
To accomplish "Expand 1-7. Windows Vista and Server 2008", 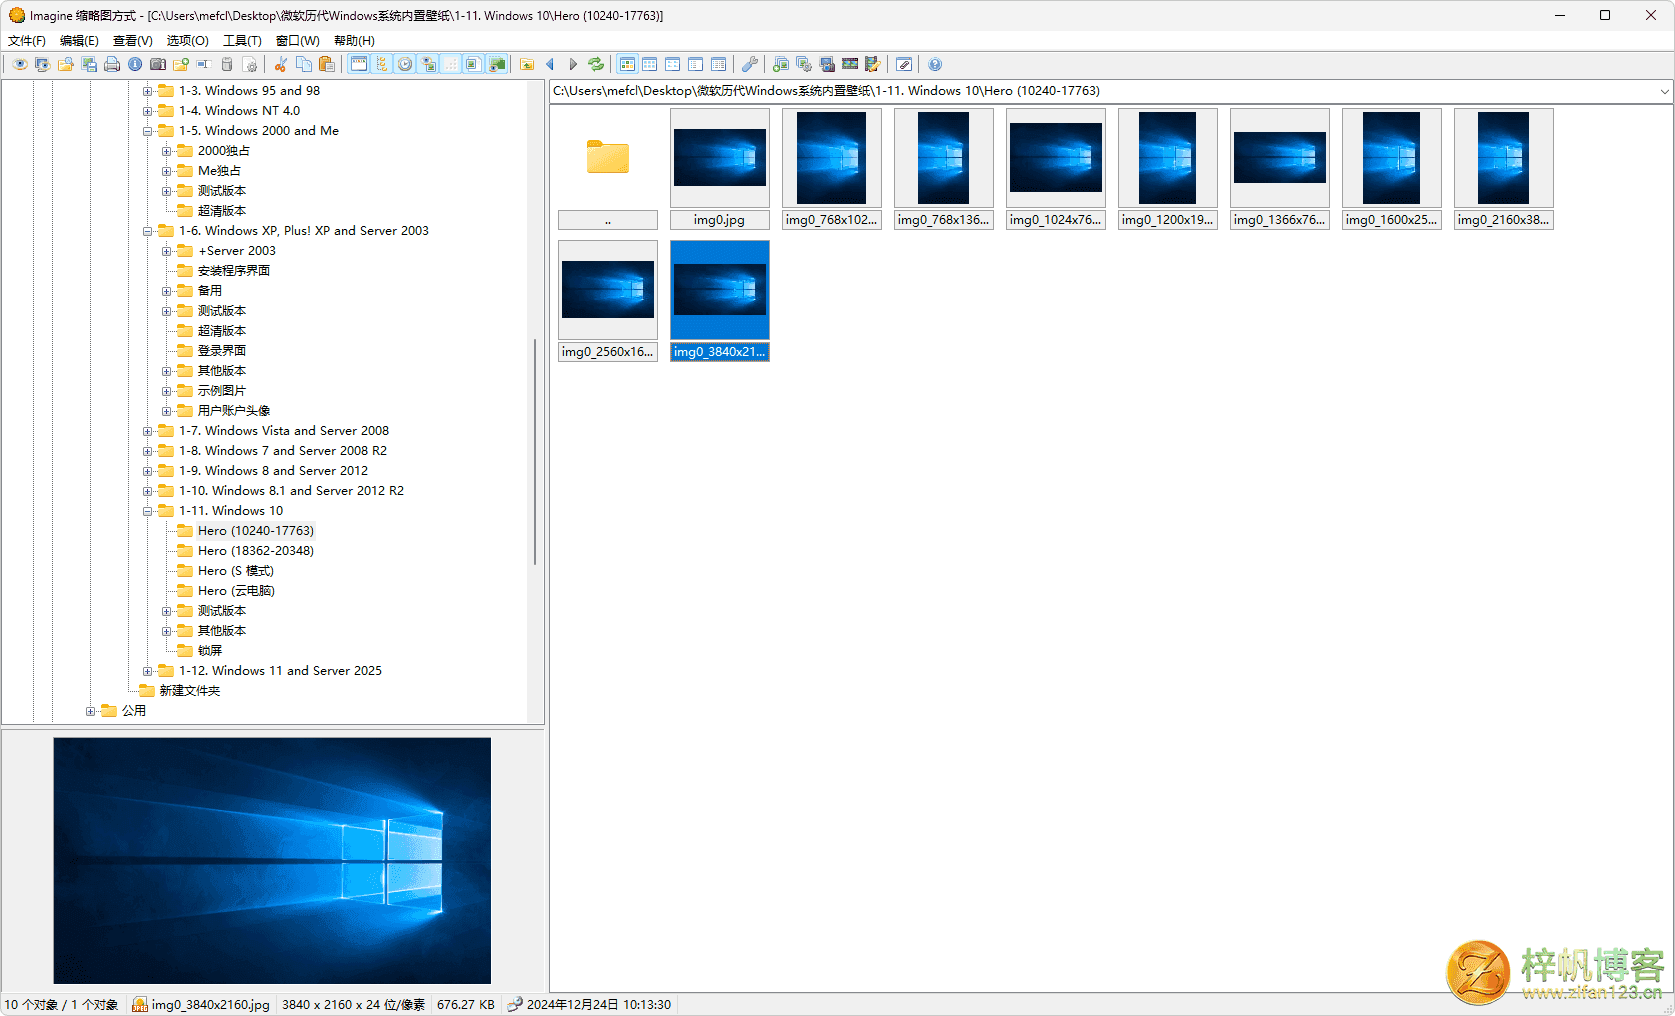I will pyautogui.click(x=147, y=431).
